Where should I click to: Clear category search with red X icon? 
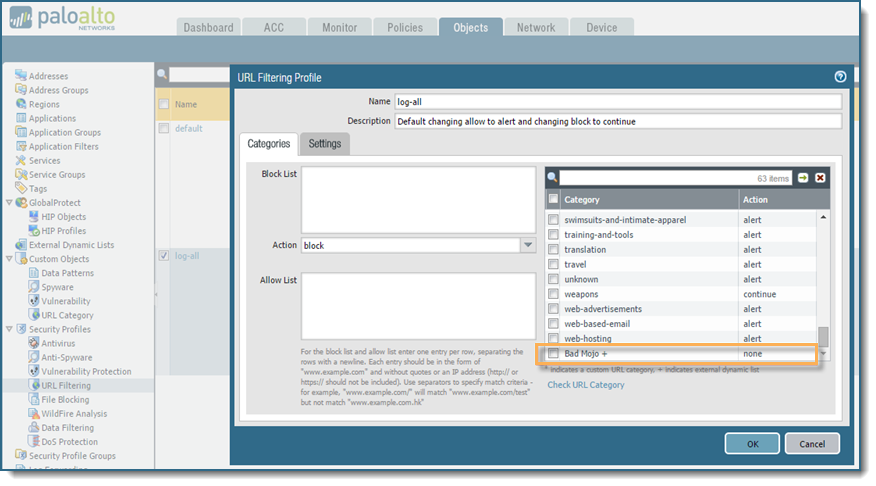(x=820, y=178)
